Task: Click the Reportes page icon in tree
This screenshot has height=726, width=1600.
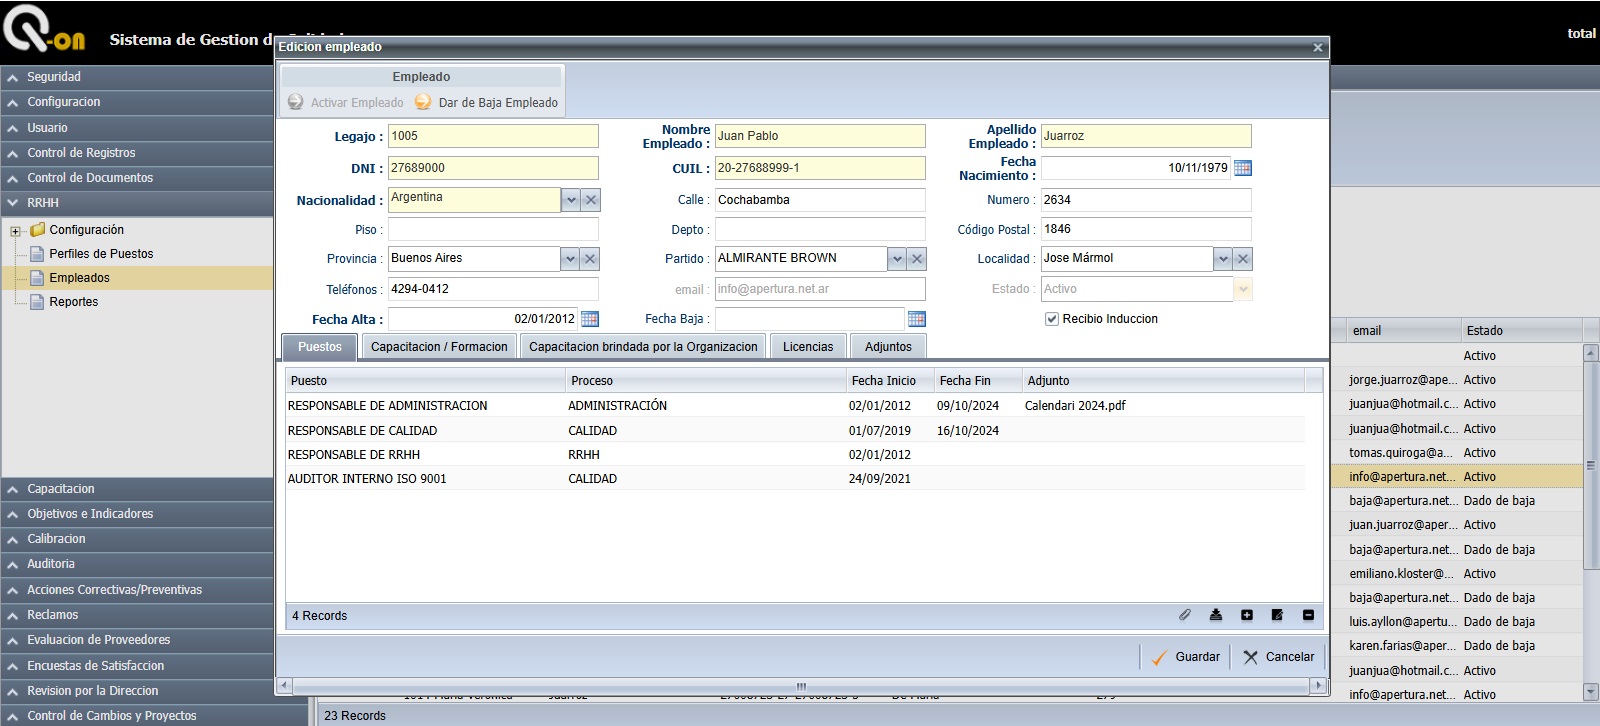Action: (x=37, y=302)
